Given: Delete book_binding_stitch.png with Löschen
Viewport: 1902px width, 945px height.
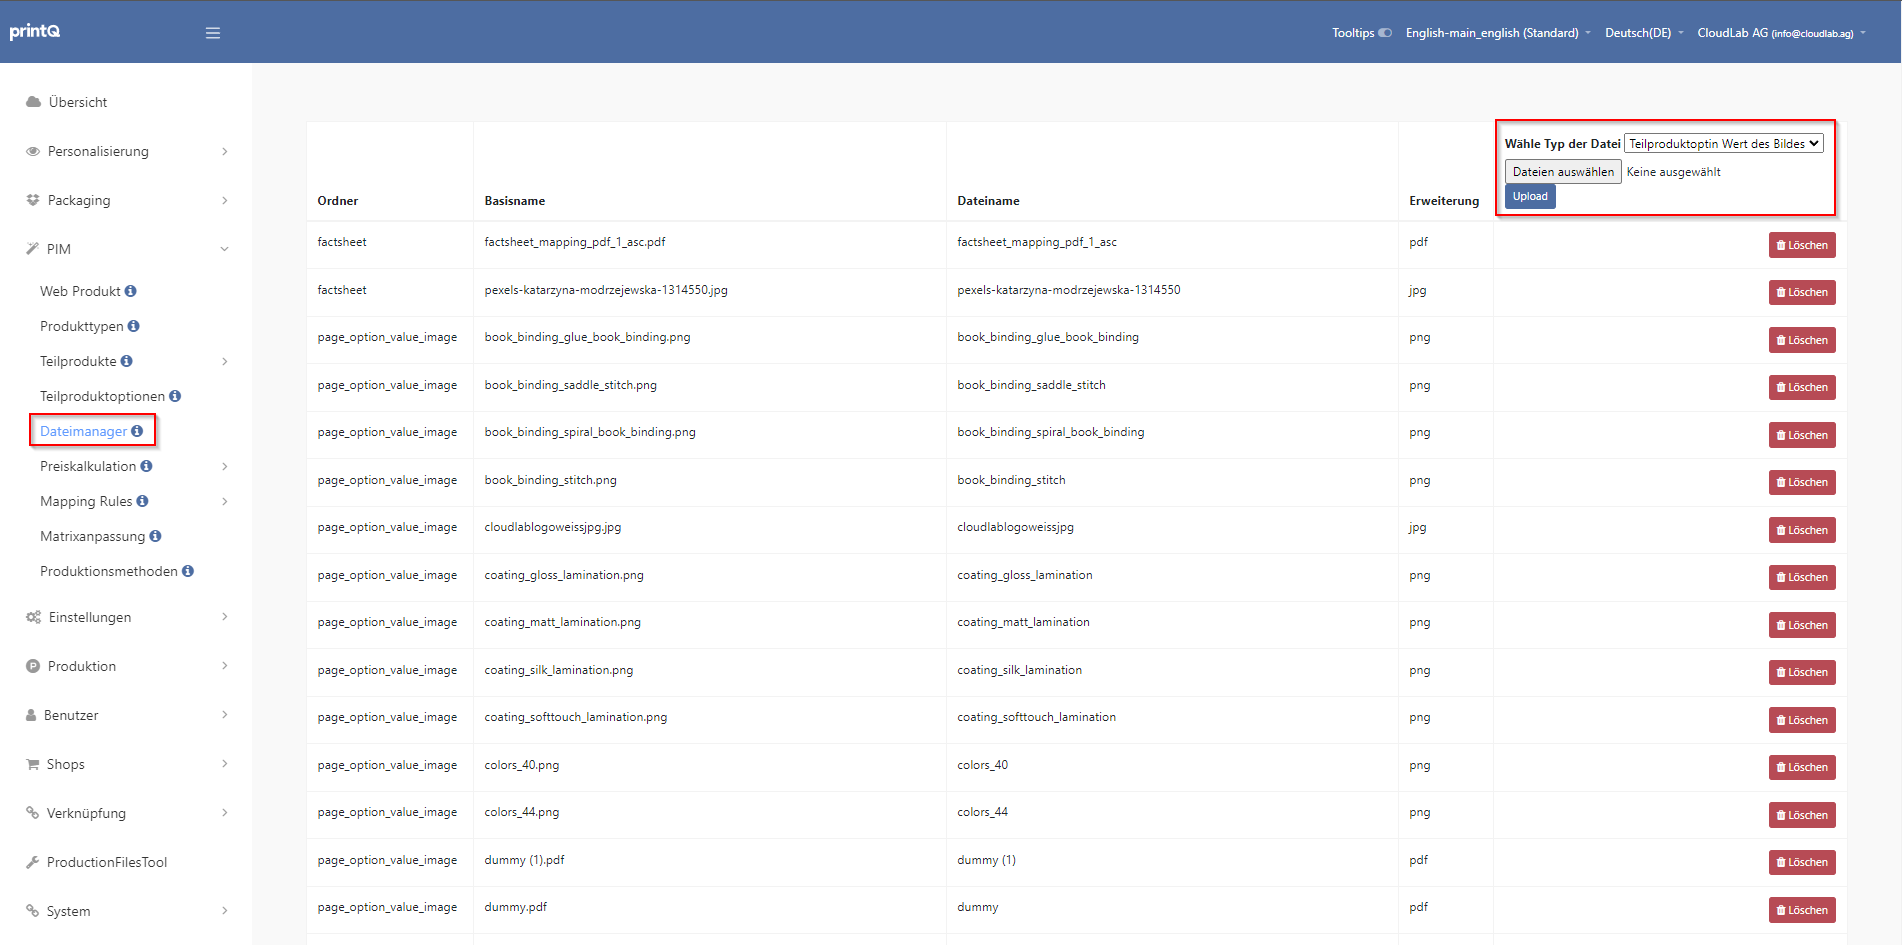Looking at the screenshot, I should (x=1802, y=482).
